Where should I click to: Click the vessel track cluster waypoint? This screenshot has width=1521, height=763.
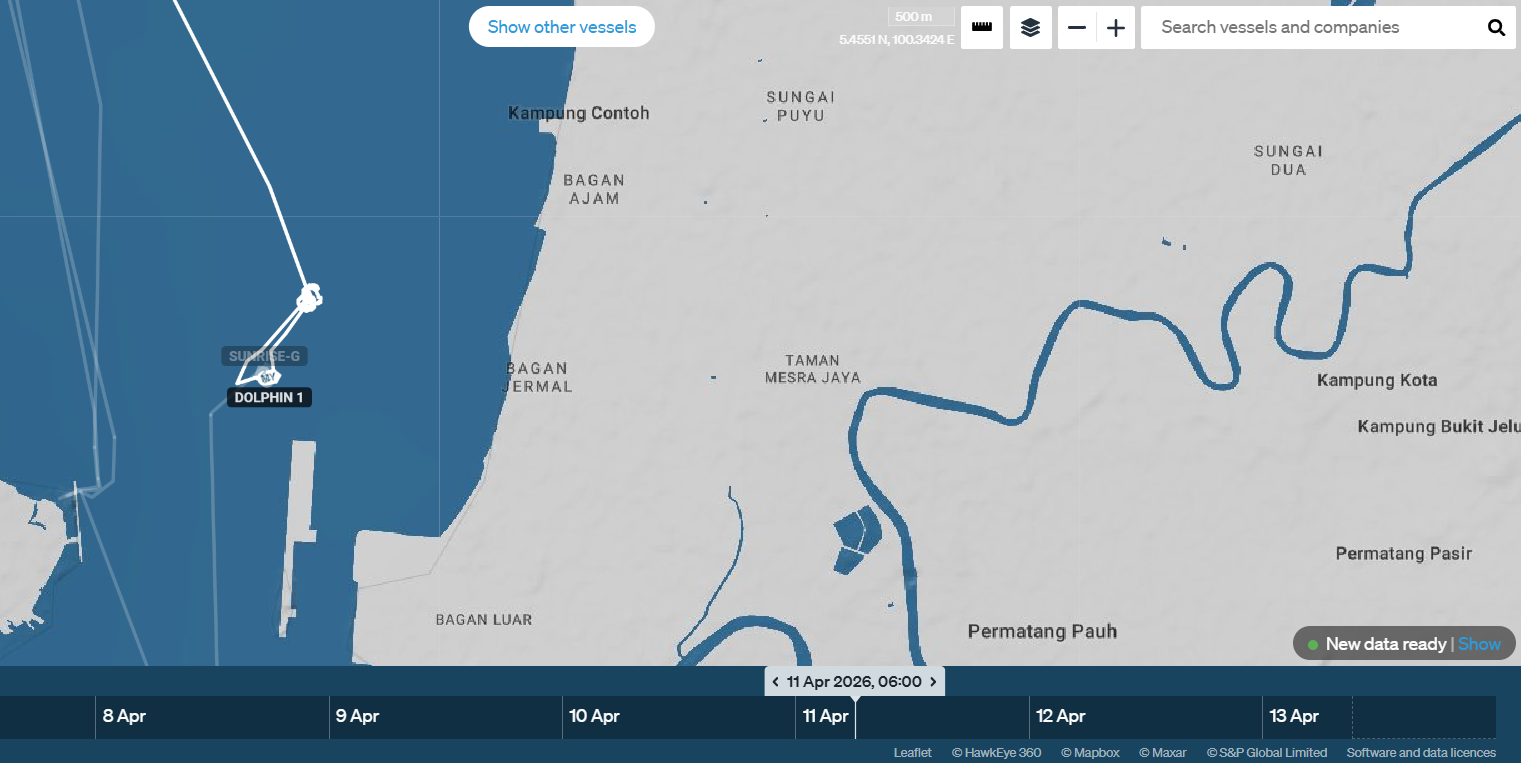(309, 297)
